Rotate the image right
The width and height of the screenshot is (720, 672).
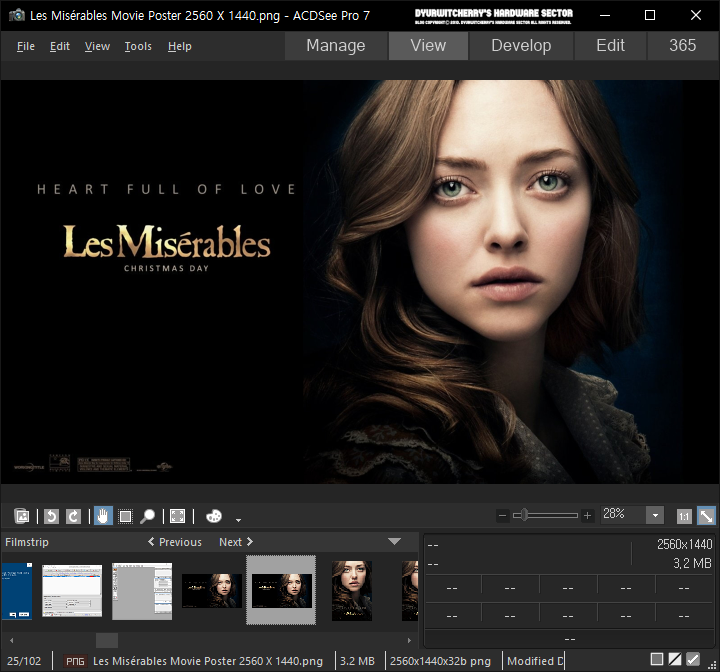(73, 516)
